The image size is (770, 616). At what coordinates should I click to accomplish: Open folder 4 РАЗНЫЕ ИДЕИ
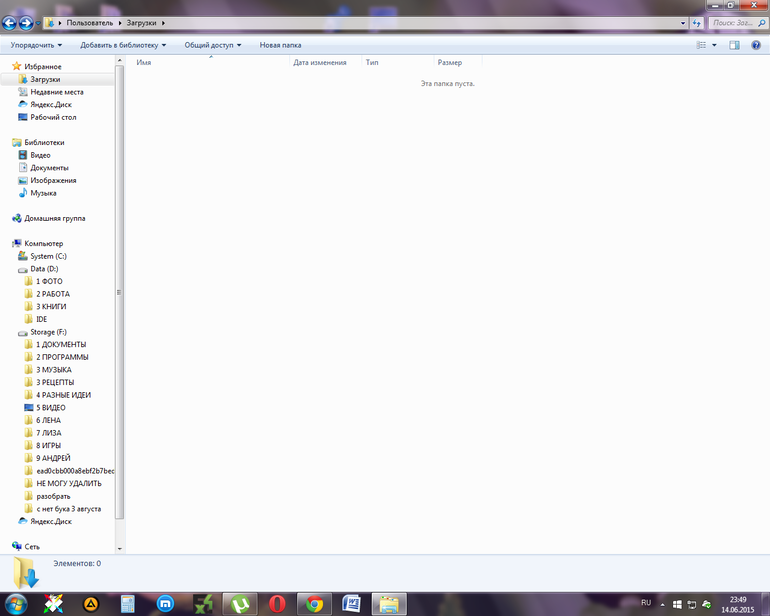click(63, 395)
